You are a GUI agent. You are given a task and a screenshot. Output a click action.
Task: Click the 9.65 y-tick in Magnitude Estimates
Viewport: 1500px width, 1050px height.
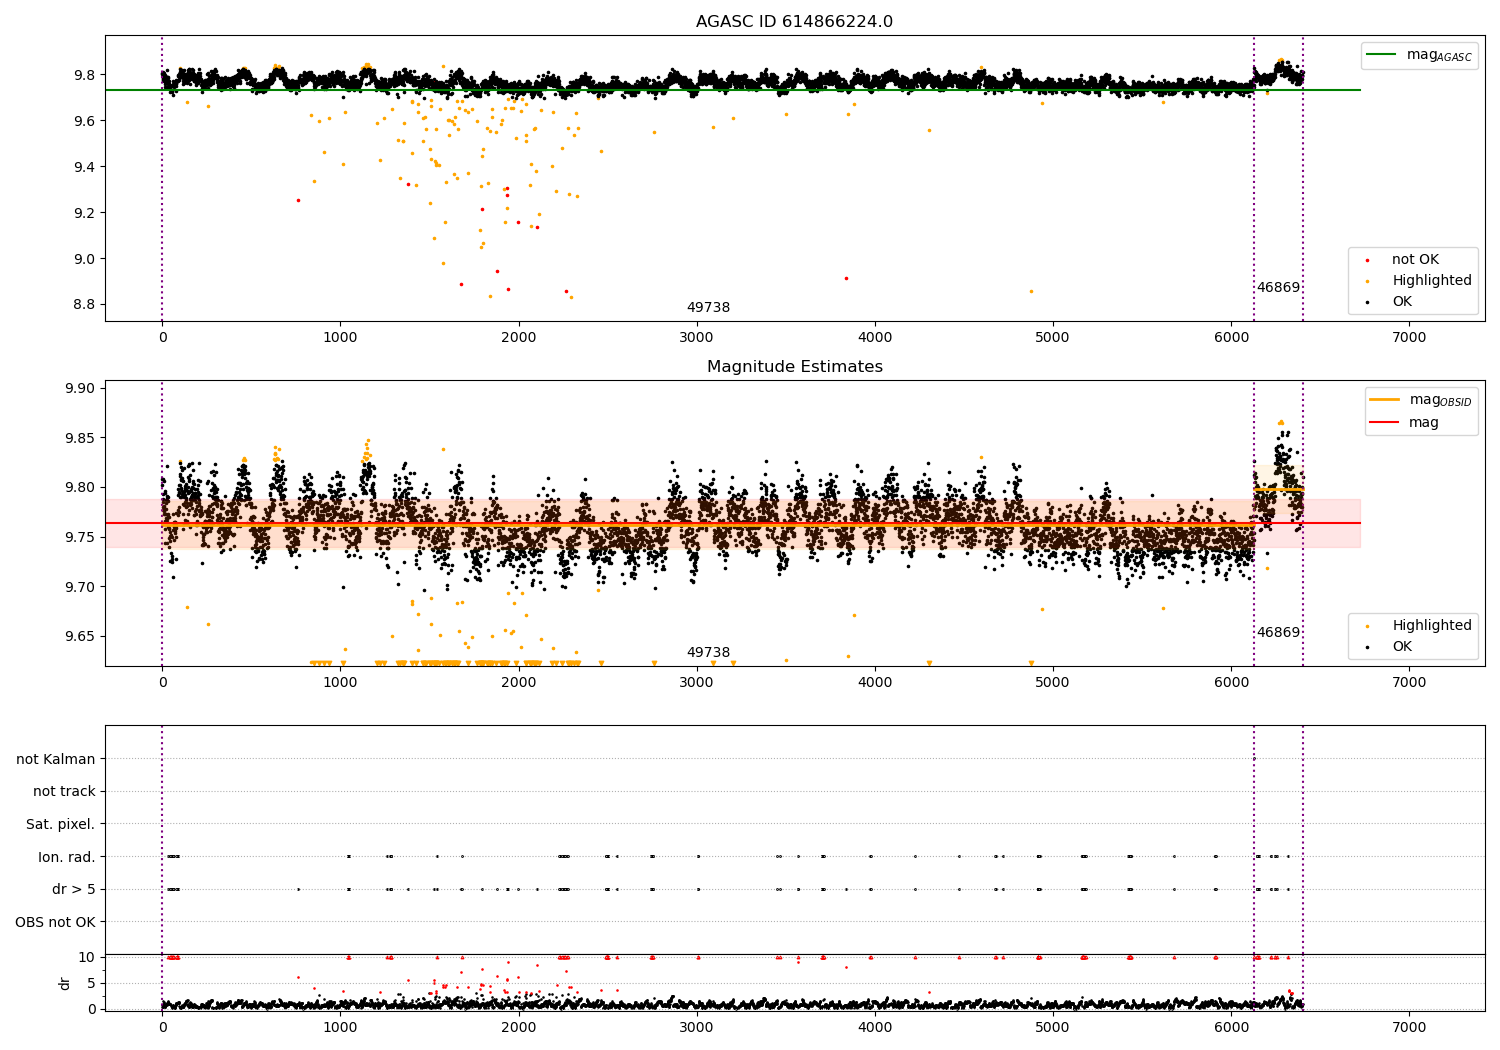pyautogui.click(x=81, y=636)
